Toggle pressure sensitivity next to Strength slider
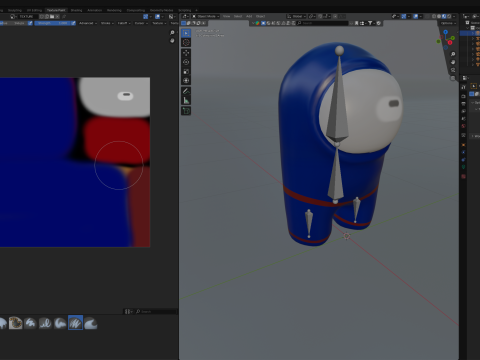Screen dimensions: 480x360 pos(73,23)
